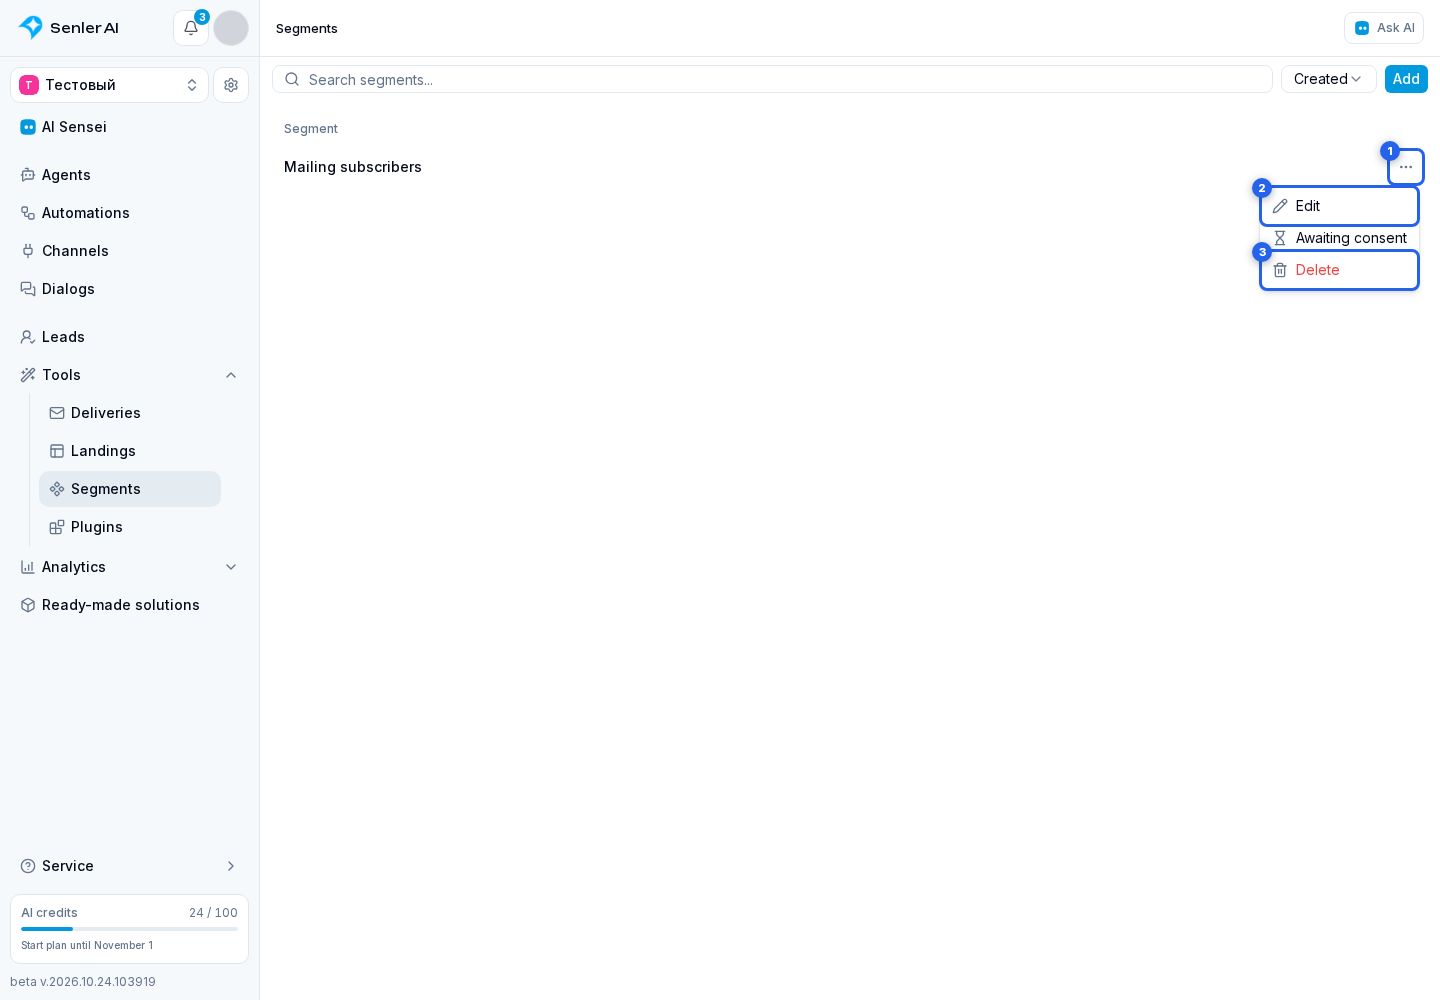Click the AI credits progress bar
The image size is (1440, 1000).
129,929
